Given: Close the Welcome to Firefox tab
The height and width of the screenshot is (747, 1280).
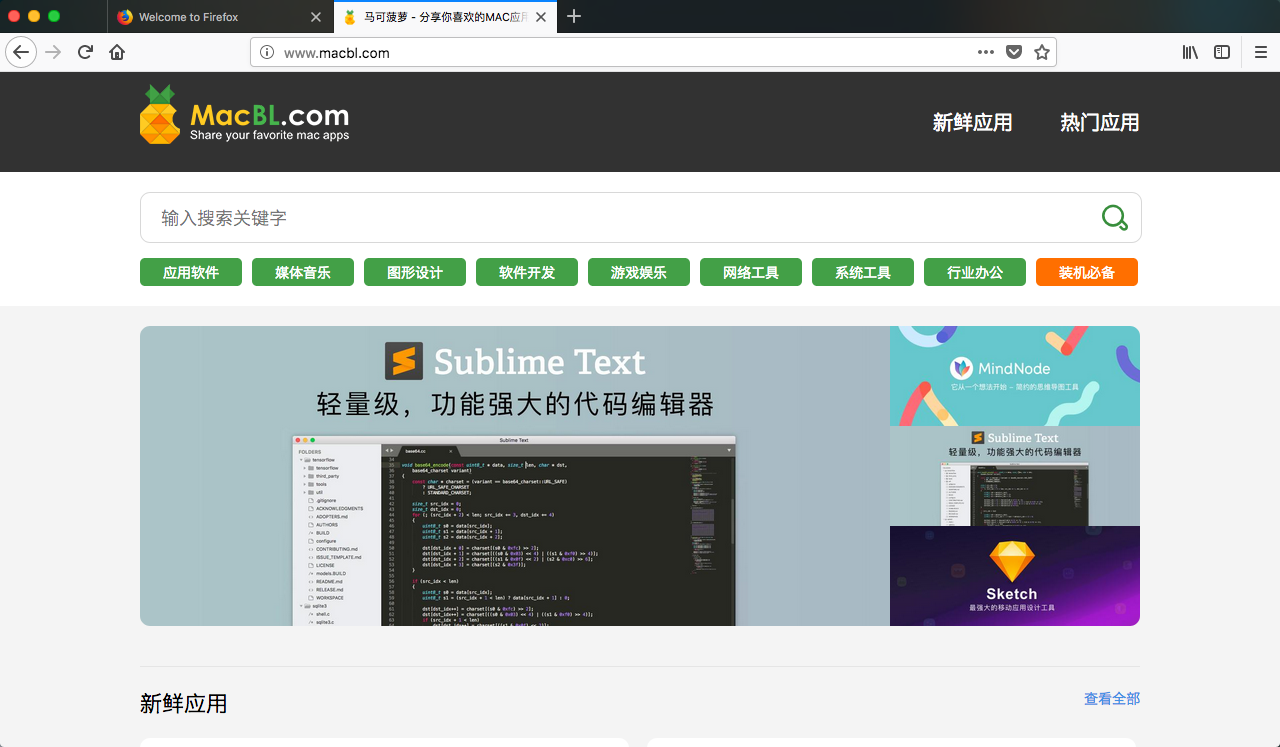Looking at the screenshot, I should pyautogui.click(x=316, y=17).
